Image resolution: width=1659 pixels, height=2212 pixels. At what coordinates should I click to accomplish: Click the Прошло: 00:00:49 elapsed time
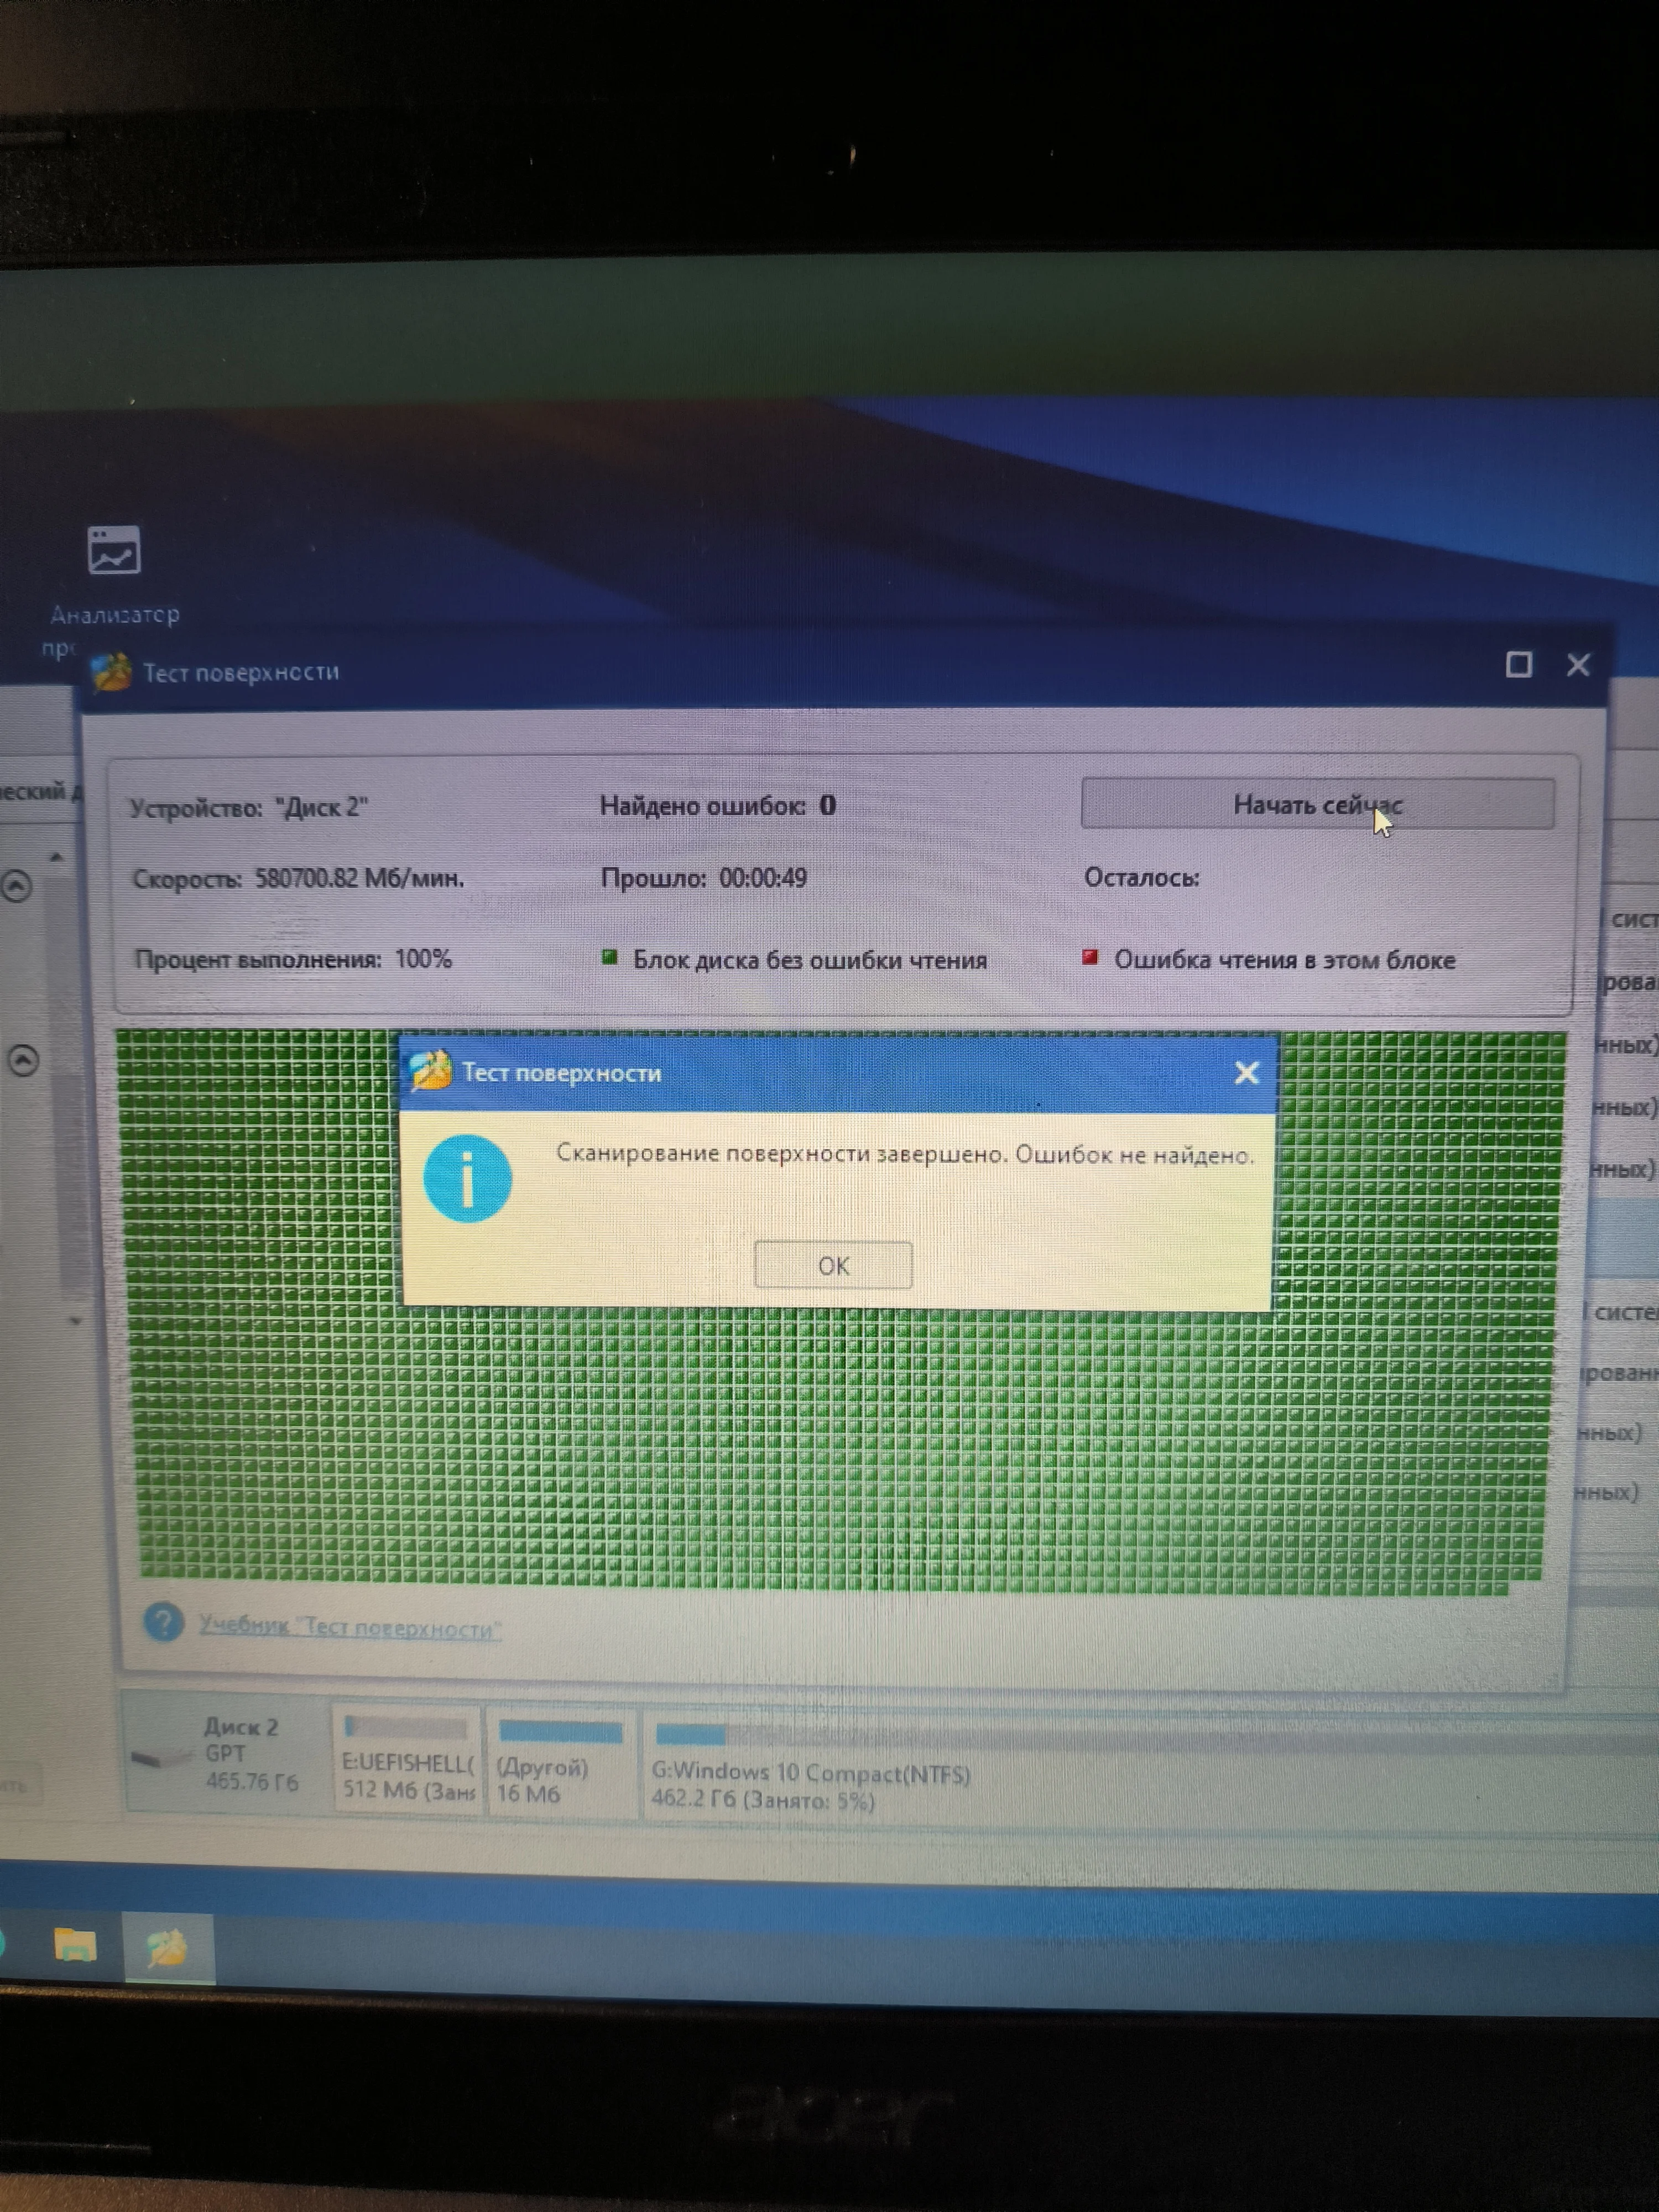tap(704, 878)
